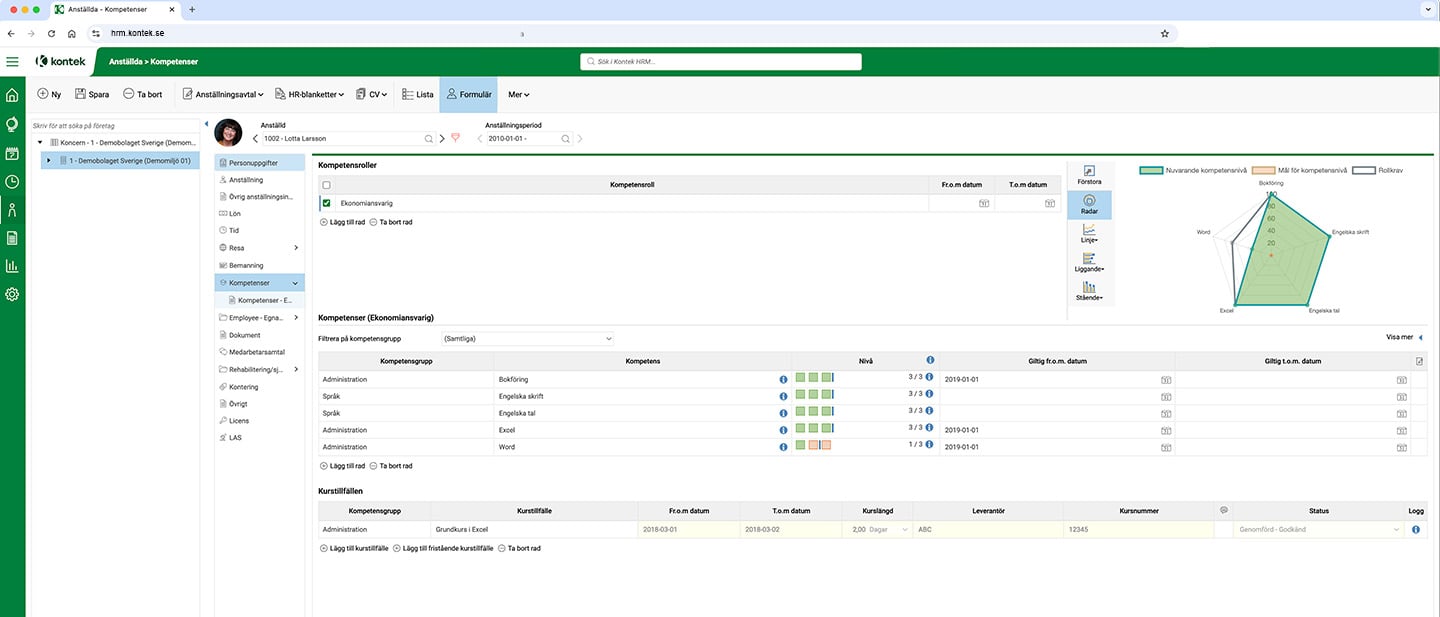Open the Logg info icon for Grundkurs
Image resolution: width=1440 pixels, height=617 pixels.
[1416, 529]
